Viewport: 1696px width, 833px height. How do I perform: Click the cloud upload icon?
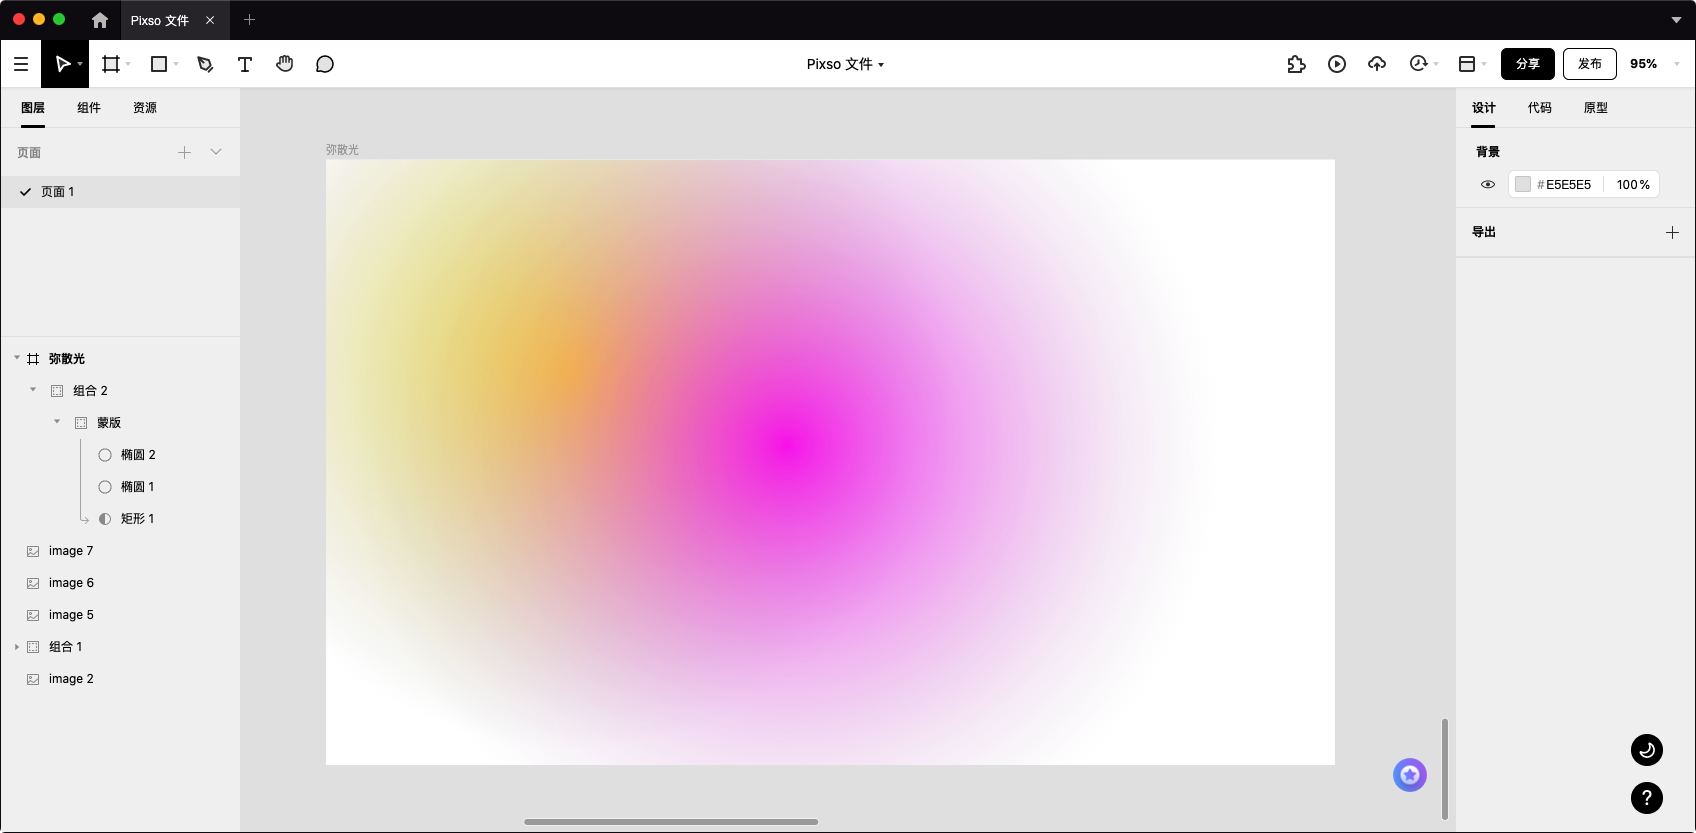(x=1377, y=64)
